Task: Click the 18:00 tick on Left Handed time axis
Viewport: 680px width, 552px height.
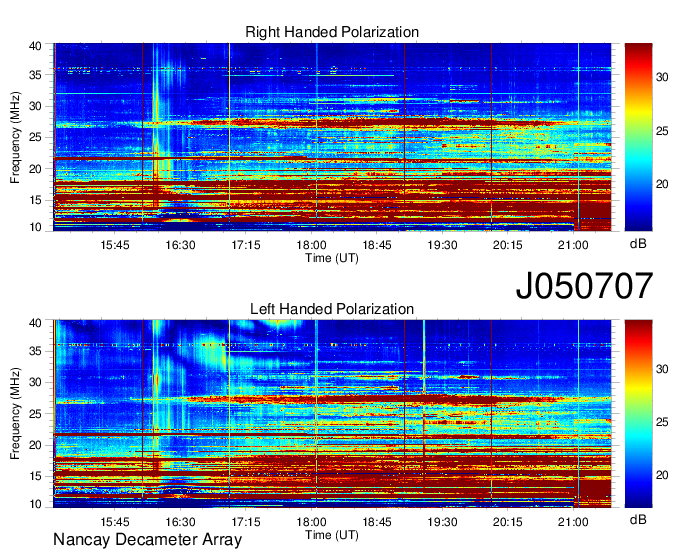Action: pyautogui.click(x=311, y=522)
